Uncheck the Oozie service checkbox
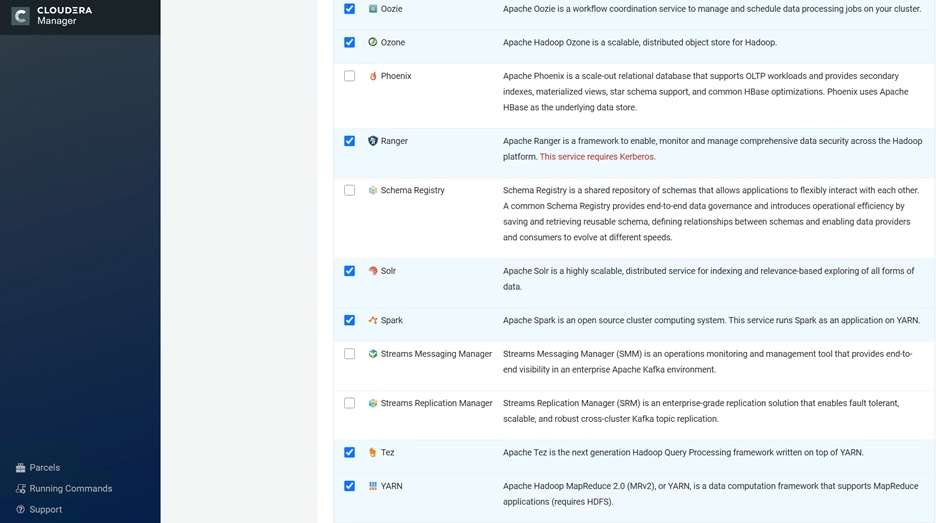 pyautogui.click(x=349, y=9)
